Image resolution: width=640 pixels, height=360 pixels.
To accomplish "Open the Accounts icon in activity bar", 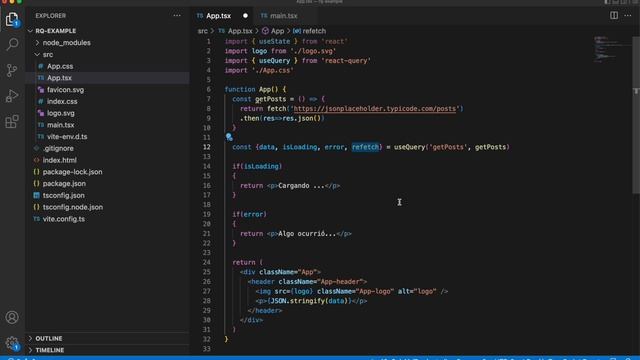I will (12, 317).
